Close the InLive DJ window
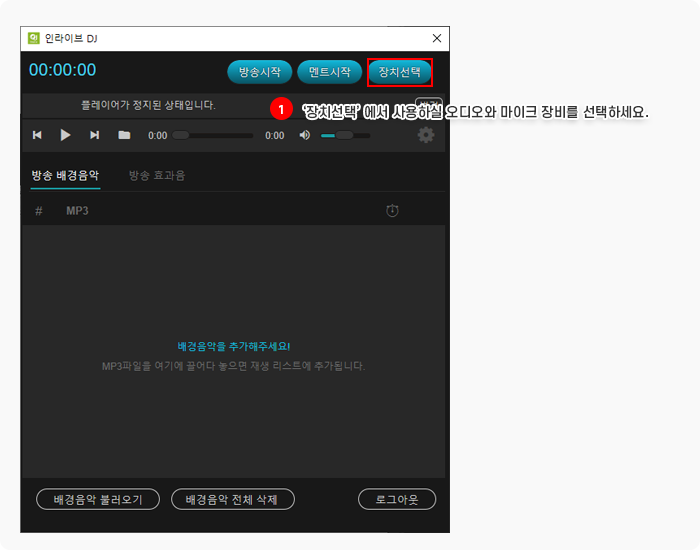Viewport: 700px width, 550px height. tap(436, 39)
